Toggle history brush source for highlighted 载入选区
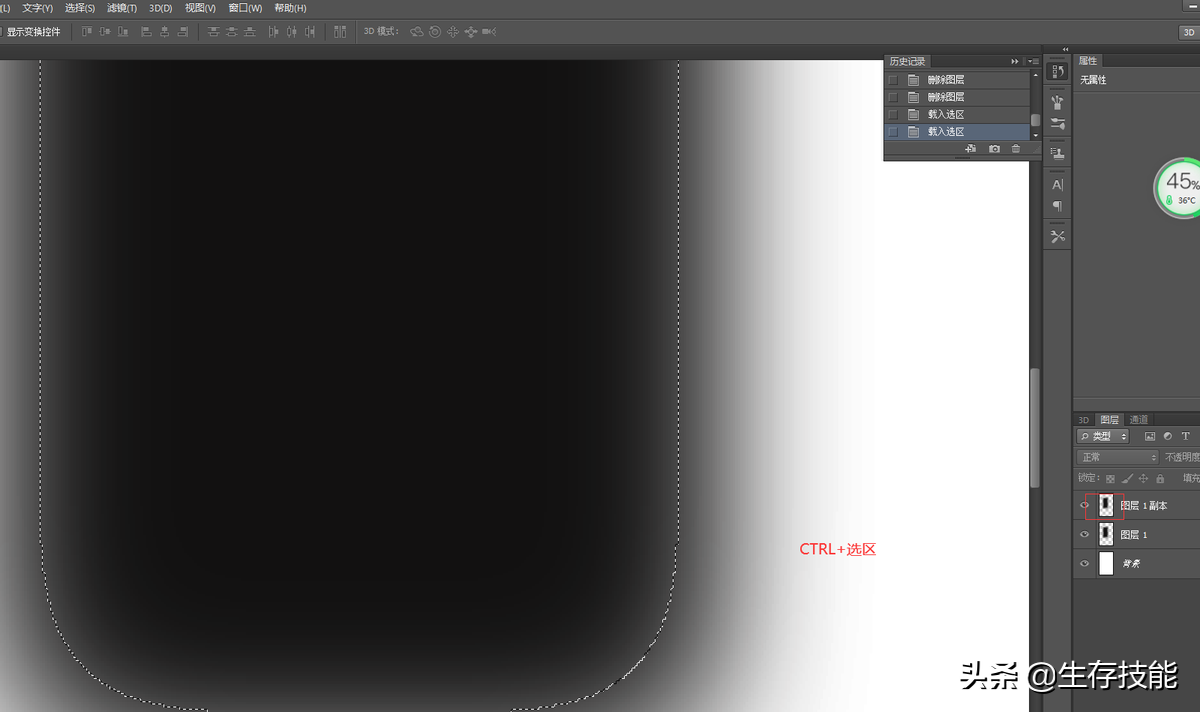The height and width of the screenshot is (712, 1200). point(893,132)
